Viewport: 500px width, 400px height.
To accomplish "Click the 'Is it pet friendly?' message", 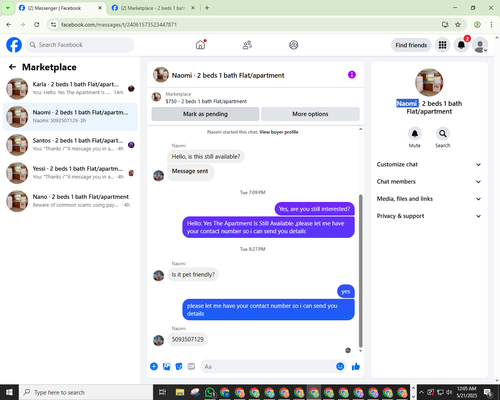I will coord(193,275).
